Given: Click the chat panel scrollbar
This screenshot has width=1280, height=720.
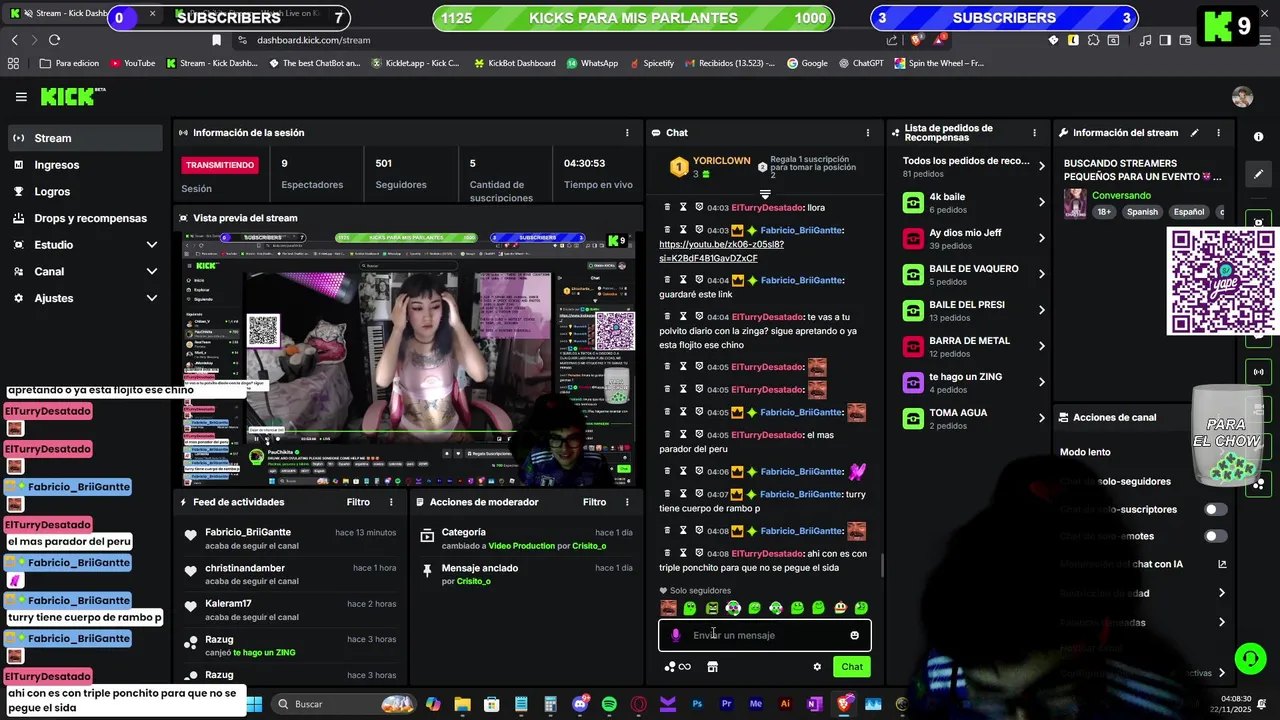Looking at the screenshot, I should click(881, 565).
